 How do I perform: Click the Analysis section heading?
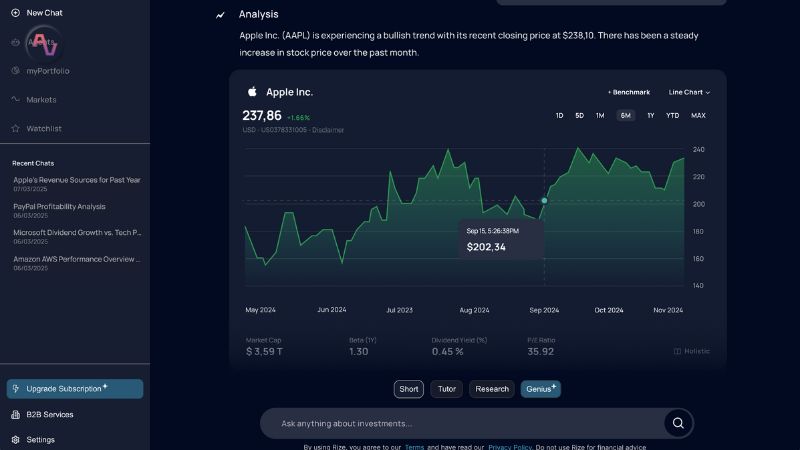click(259, 14)
